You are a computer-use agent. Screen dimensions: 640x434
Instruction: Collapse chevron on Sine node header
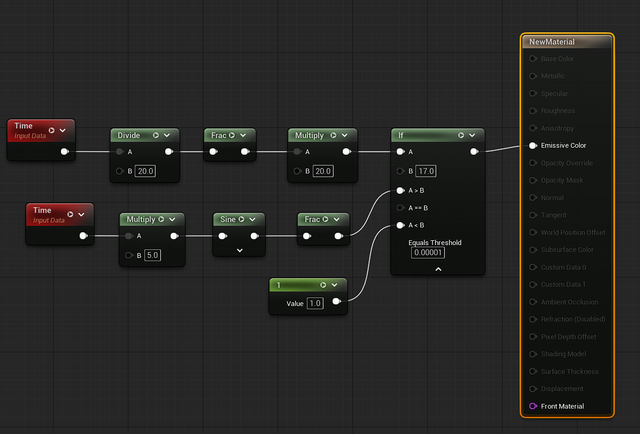(x=252, y=219)
